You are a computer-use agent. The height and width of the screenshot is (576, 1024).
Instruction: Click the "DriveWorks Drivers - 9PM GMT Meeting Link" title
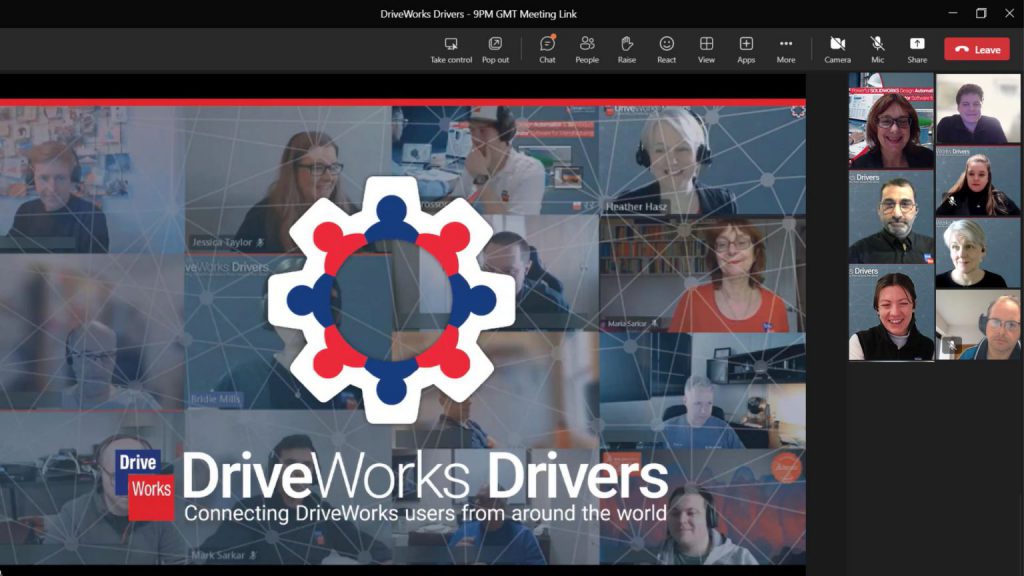pyautogui.click(x=478, y=14)
